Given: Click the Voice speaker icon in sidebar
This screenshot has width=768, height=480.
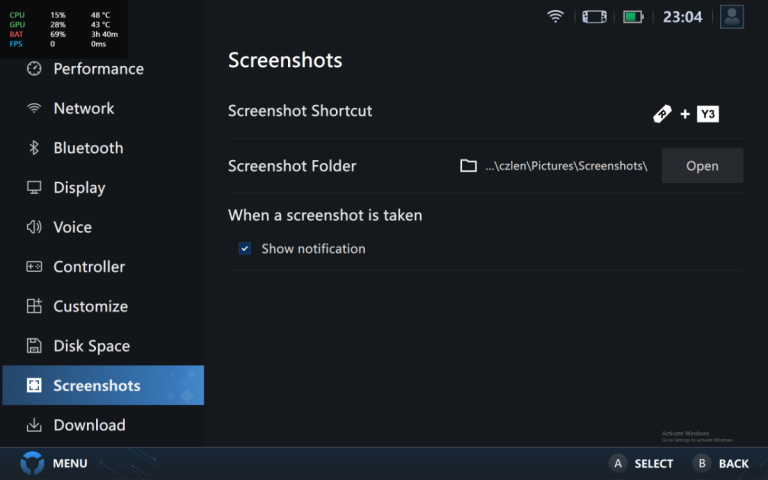Looking at the screenshot, I should pyautogui.click(x=34, y=227).
